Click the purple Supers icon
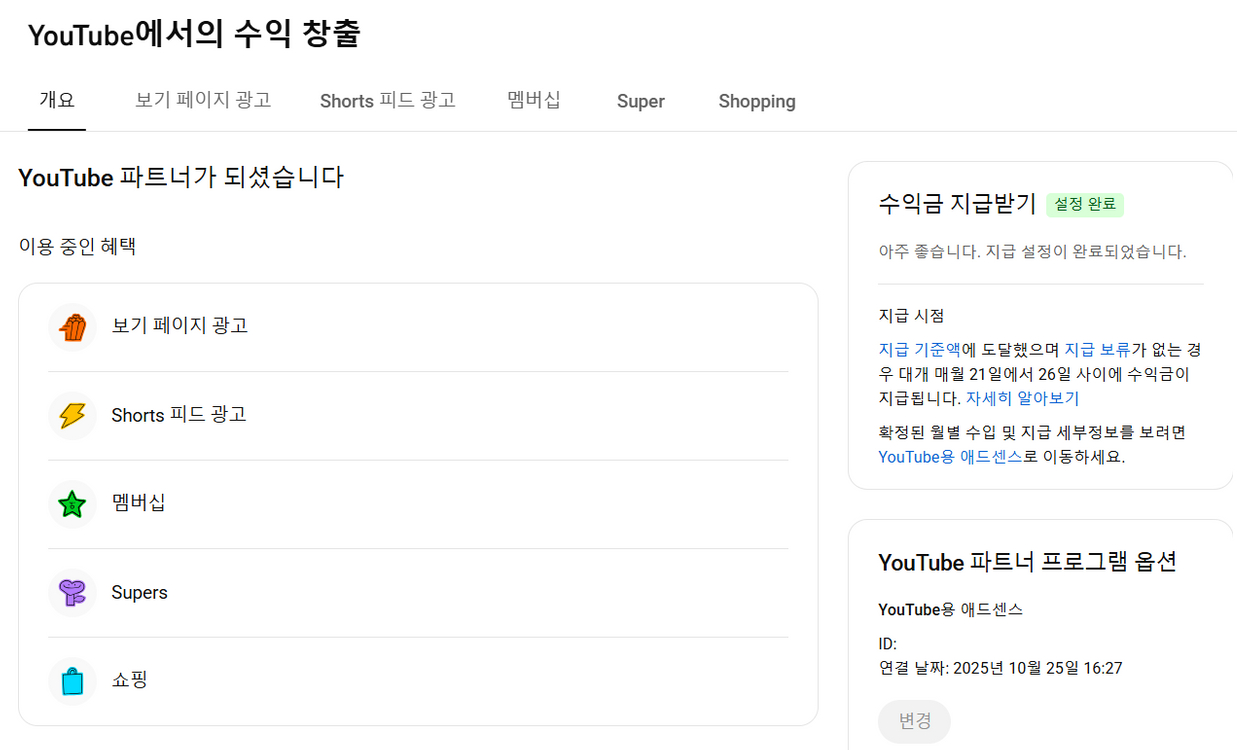This screenshot has width=1237, height=750. click(71, 592)
